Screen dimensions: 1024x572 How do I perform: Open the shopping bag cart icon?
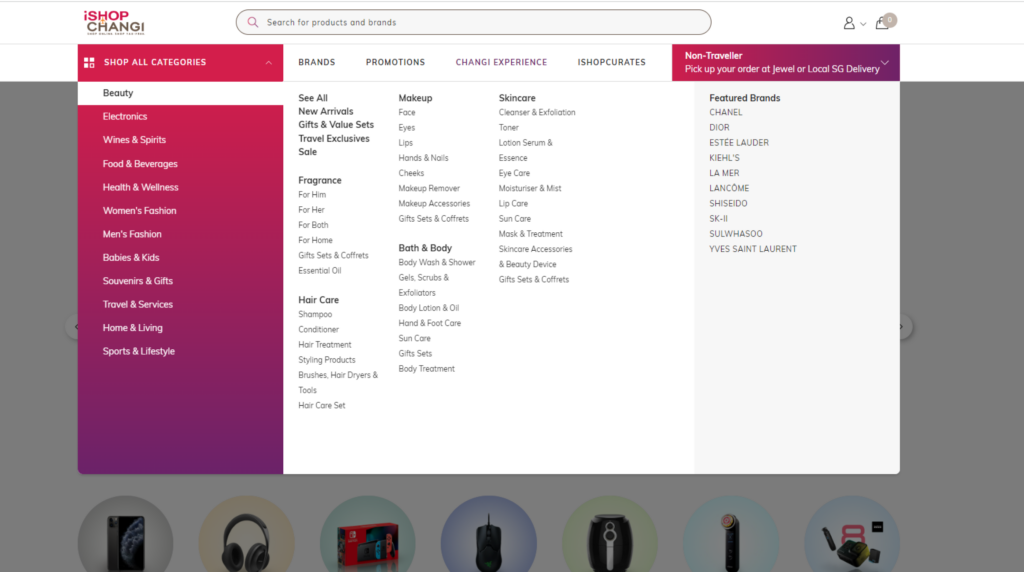(x=882, y=23)
